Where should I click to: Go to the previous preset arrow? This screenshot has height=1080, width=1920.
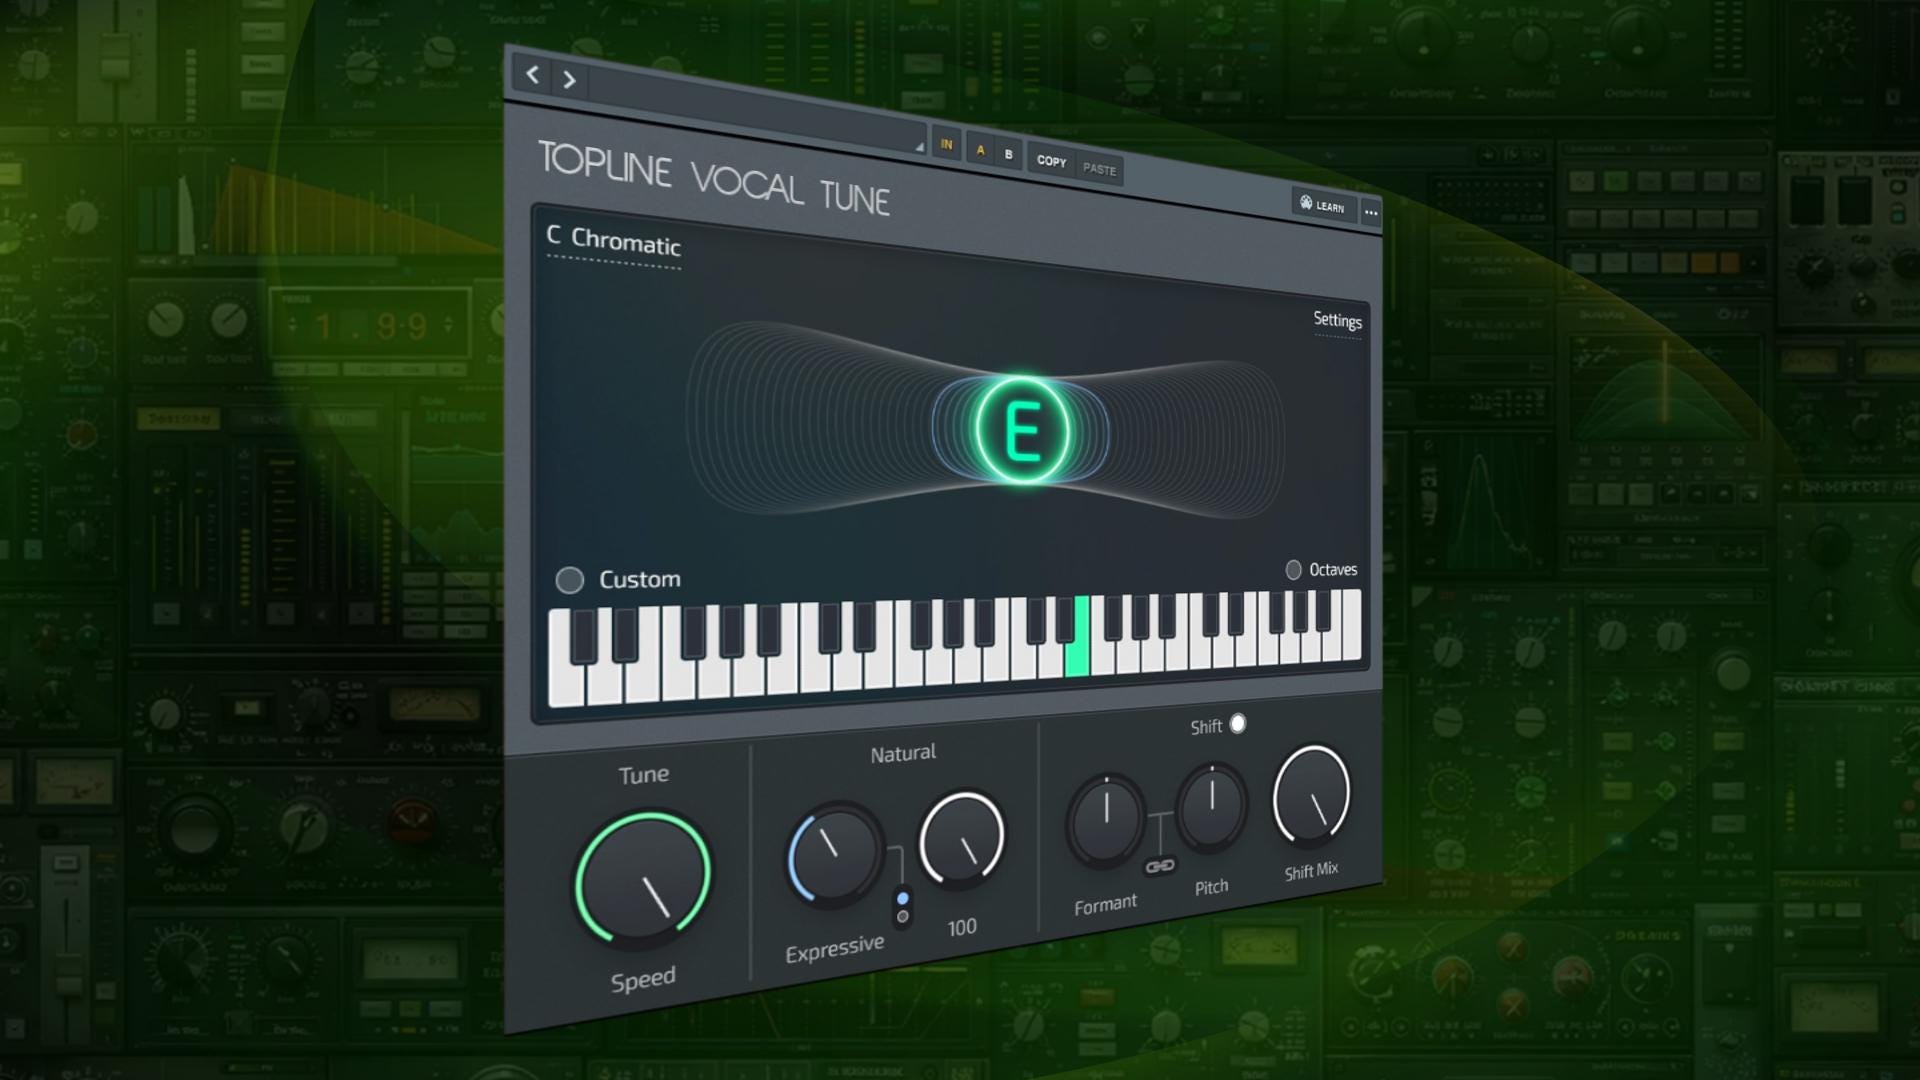coord(533,73)
